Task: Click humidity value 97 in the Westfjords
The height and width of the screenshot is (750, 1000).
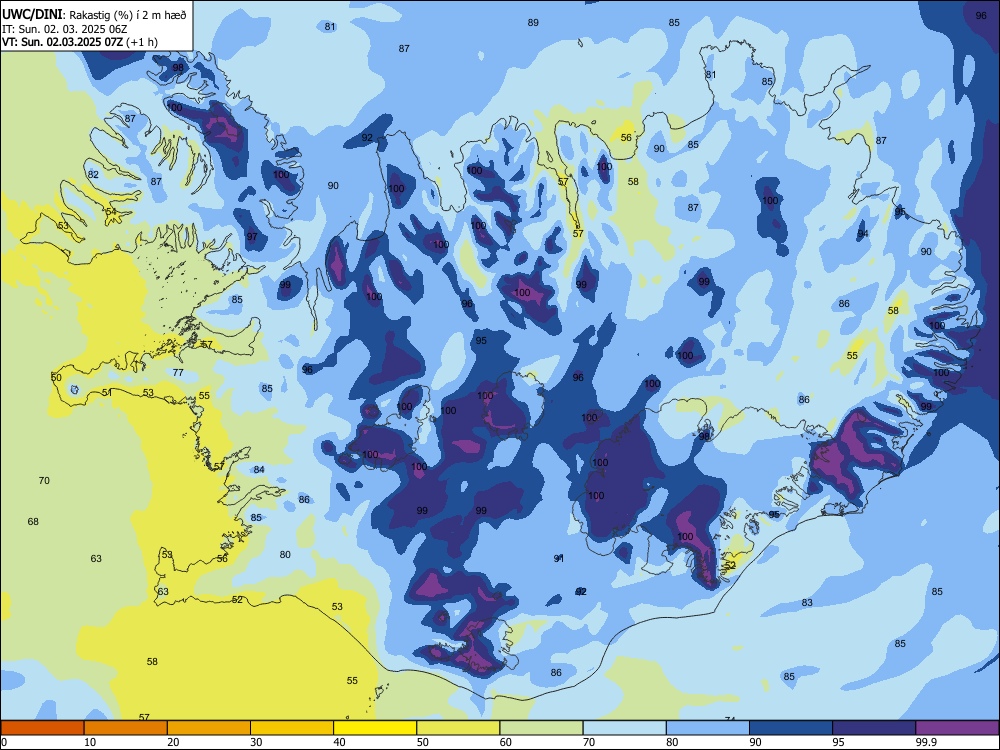Action: pos(252,237)
